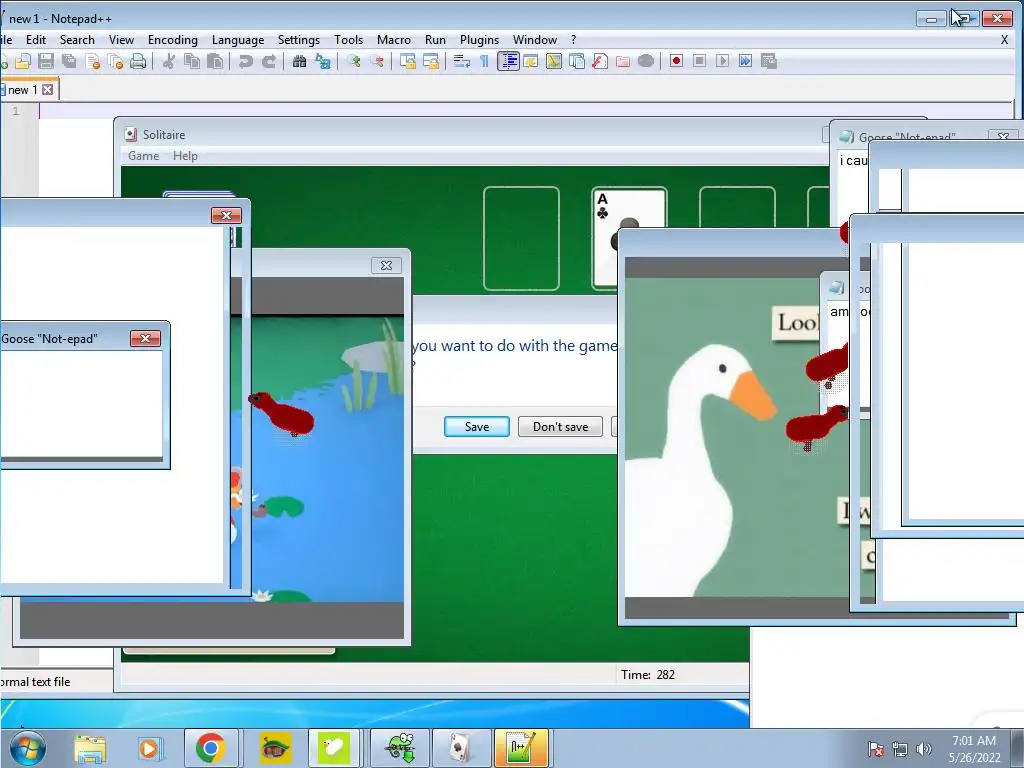Start macro recording with the red record icon
1024x768 pixels.
(x=677, y=61)
